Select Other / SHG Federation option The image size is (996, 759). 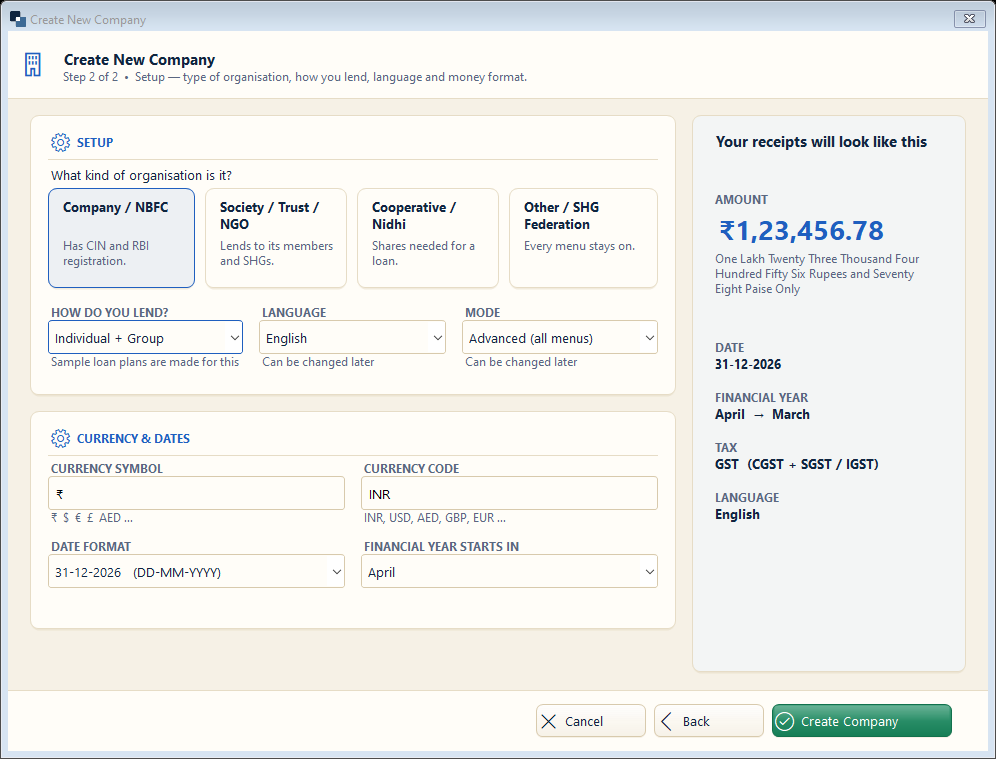click(x=583, y=238)
